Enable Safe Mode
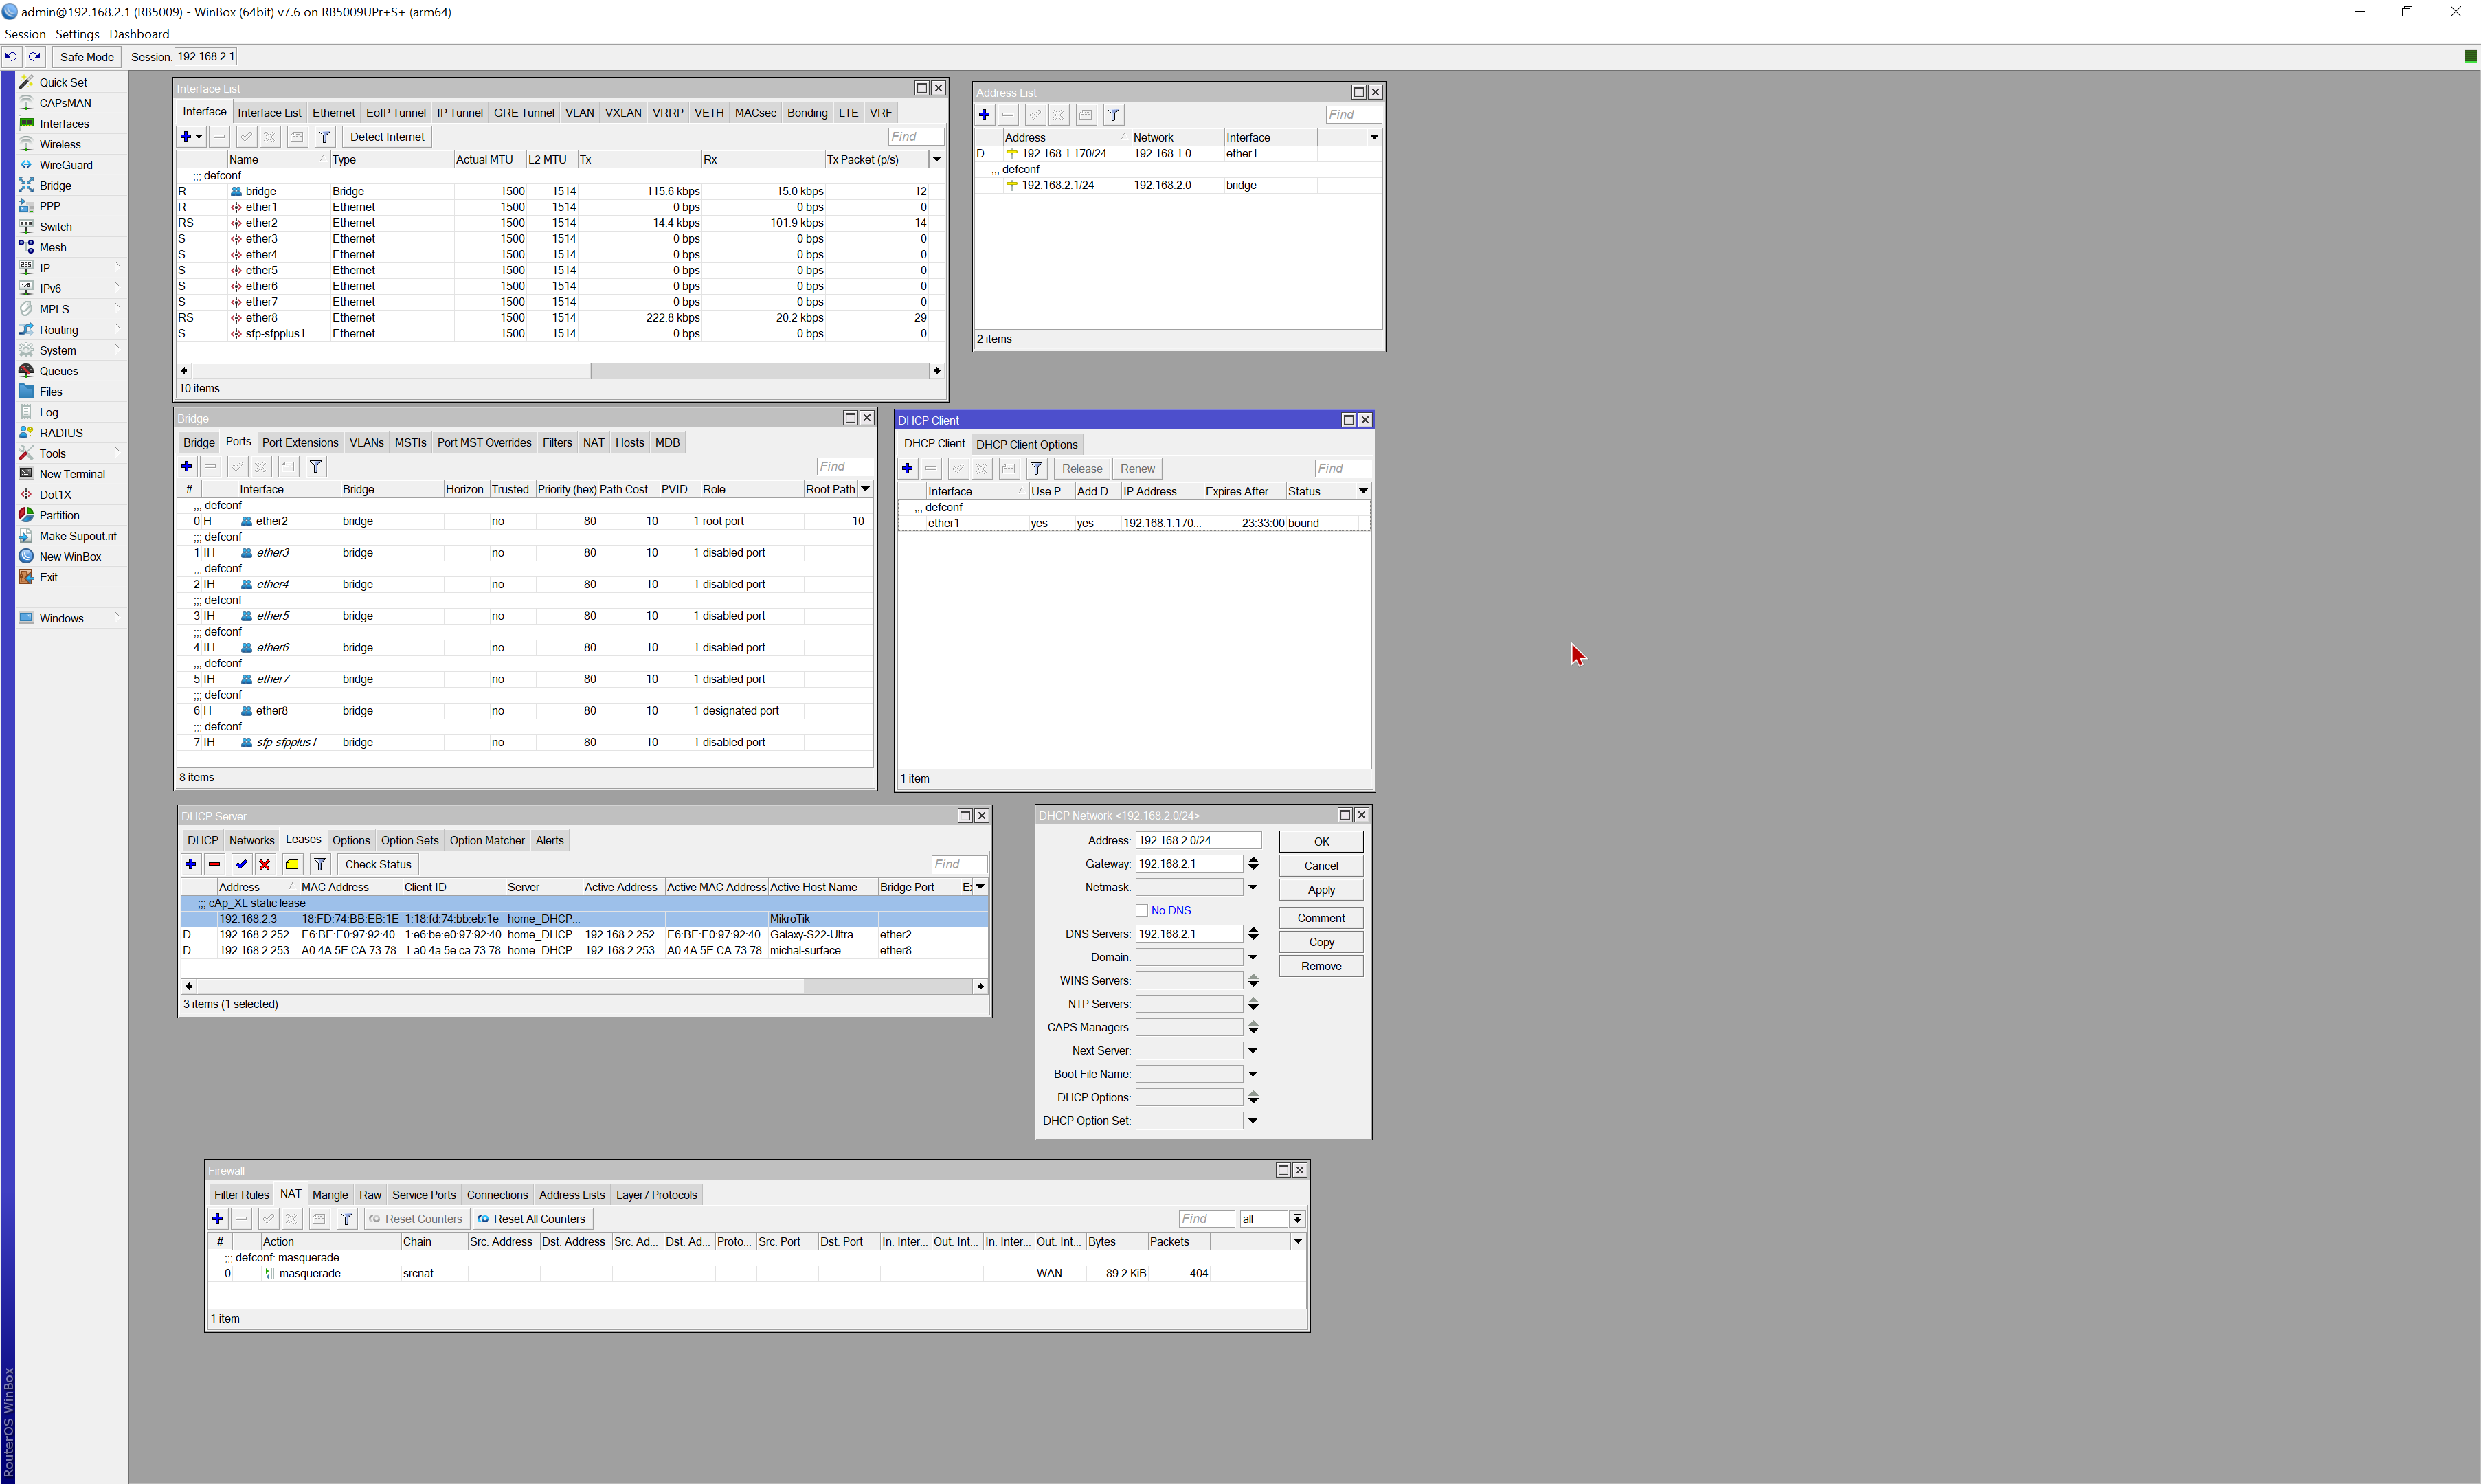Screen dimensions: 2481x1484 85,56
